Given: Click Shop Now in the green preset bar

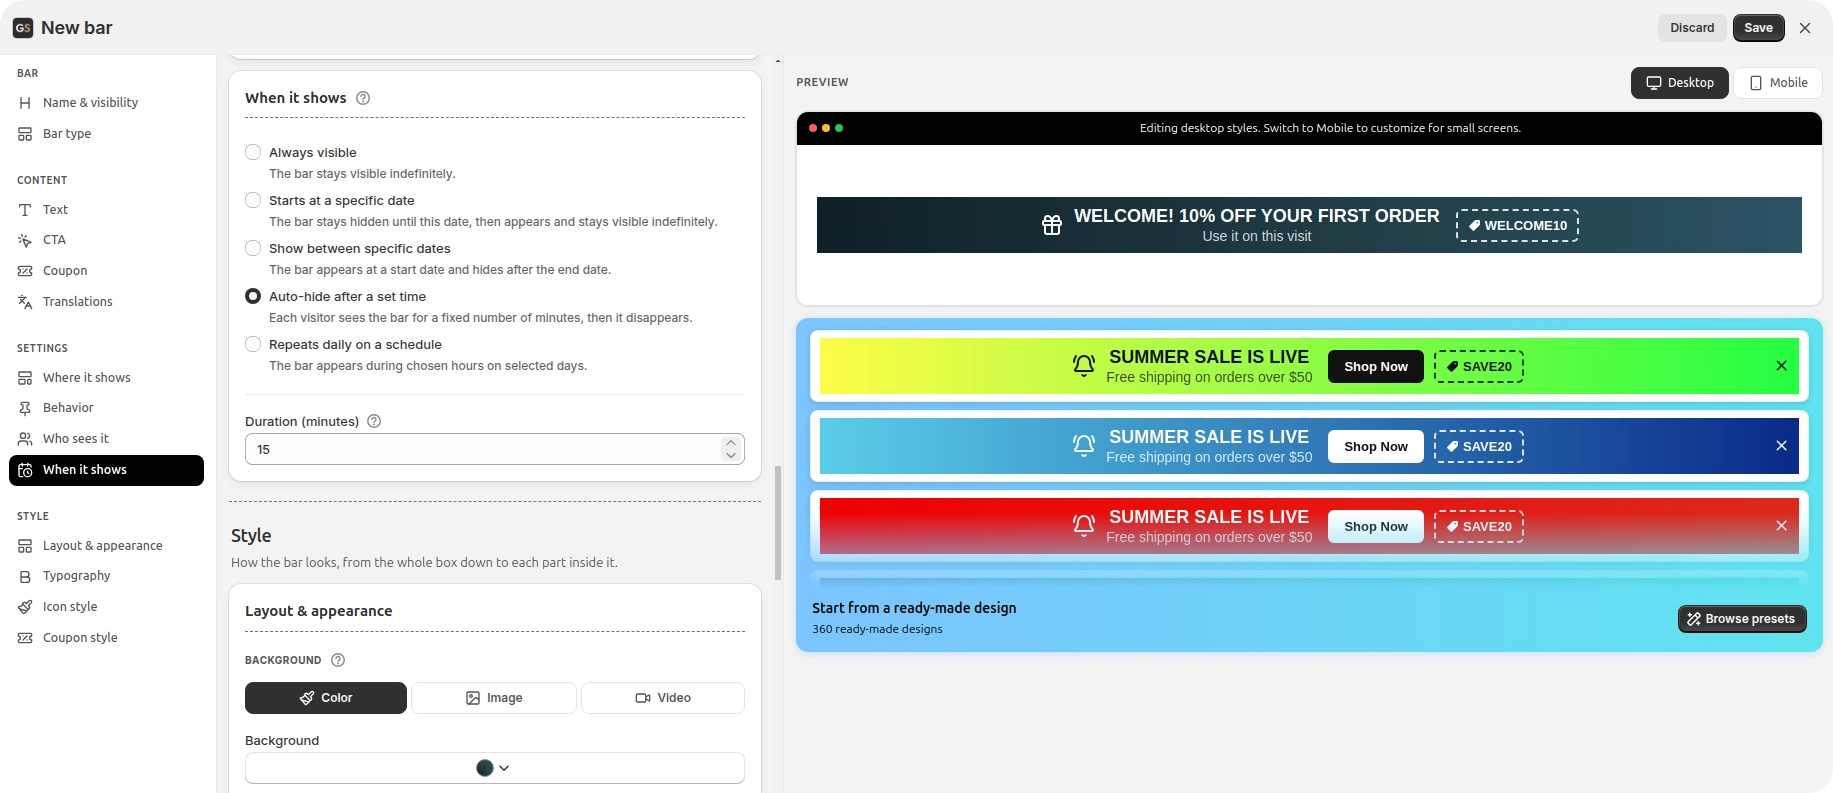Looking at the screenshot, I should coord(1376,367).
